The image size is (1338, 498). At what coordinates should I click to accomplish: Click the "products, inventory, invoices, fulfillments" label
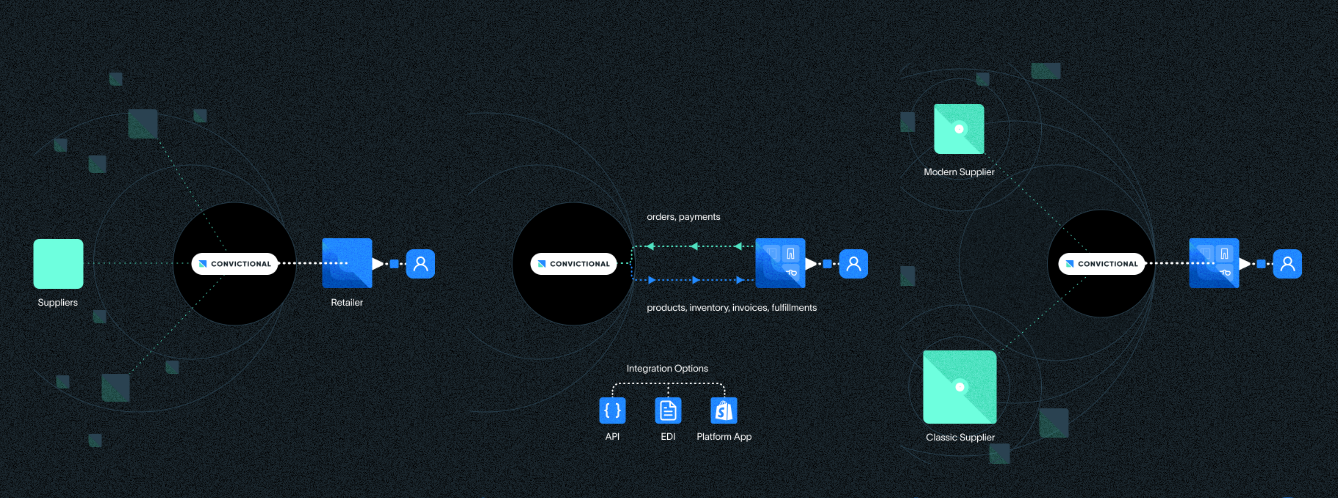coord(731,308)
